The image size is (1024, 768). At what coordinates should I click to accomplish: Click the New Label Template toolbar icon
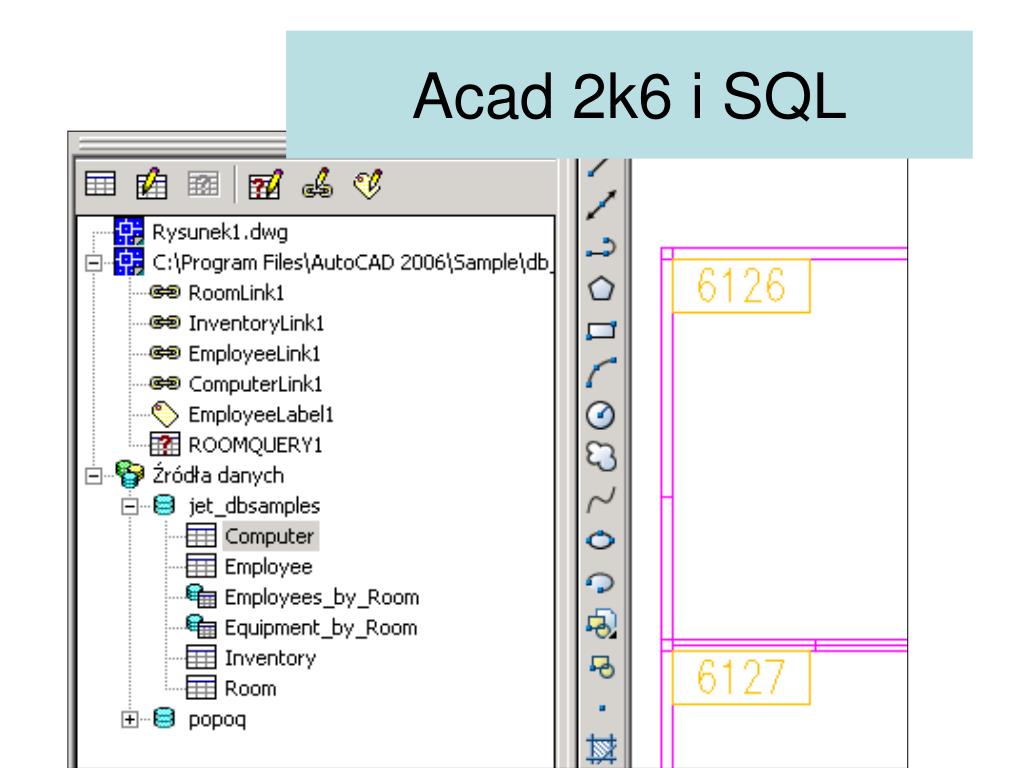pyautogui.click(x=368, y=184)
